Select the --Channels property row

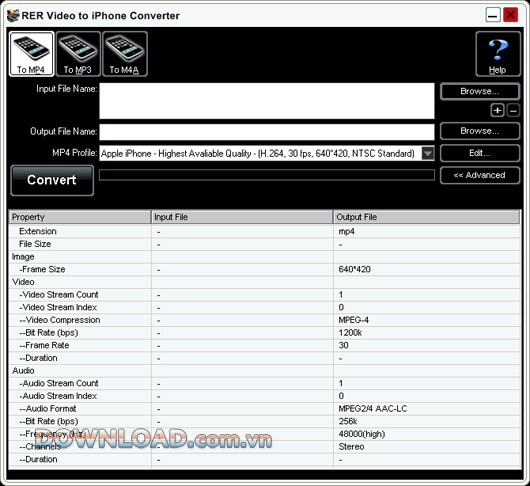pyautogui.click(x=265, y=447)
